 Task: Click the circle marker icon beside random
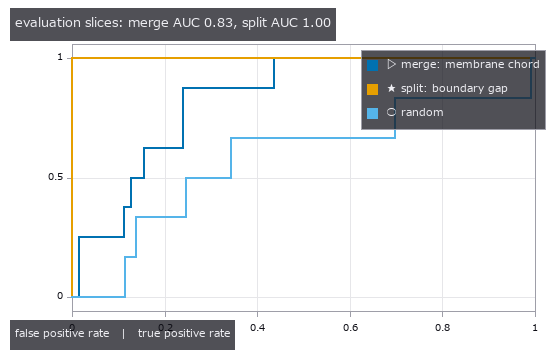(391, 112)
